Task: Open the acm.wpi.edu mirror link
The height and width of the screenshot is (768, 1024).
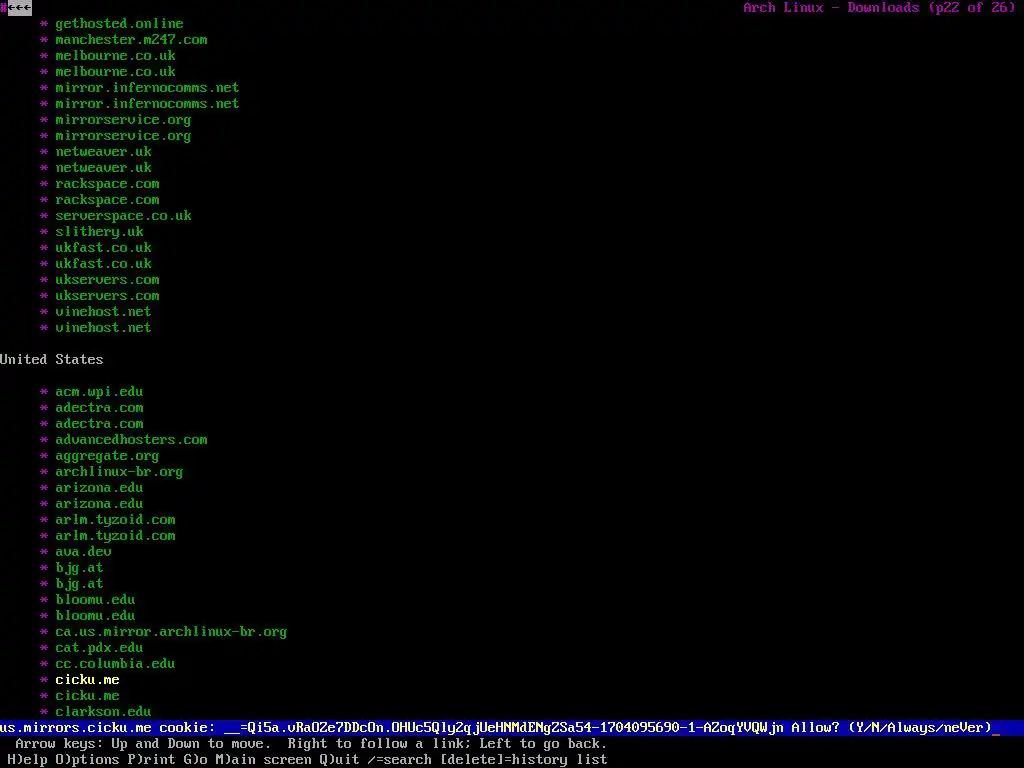Action: tap(99, 392)
